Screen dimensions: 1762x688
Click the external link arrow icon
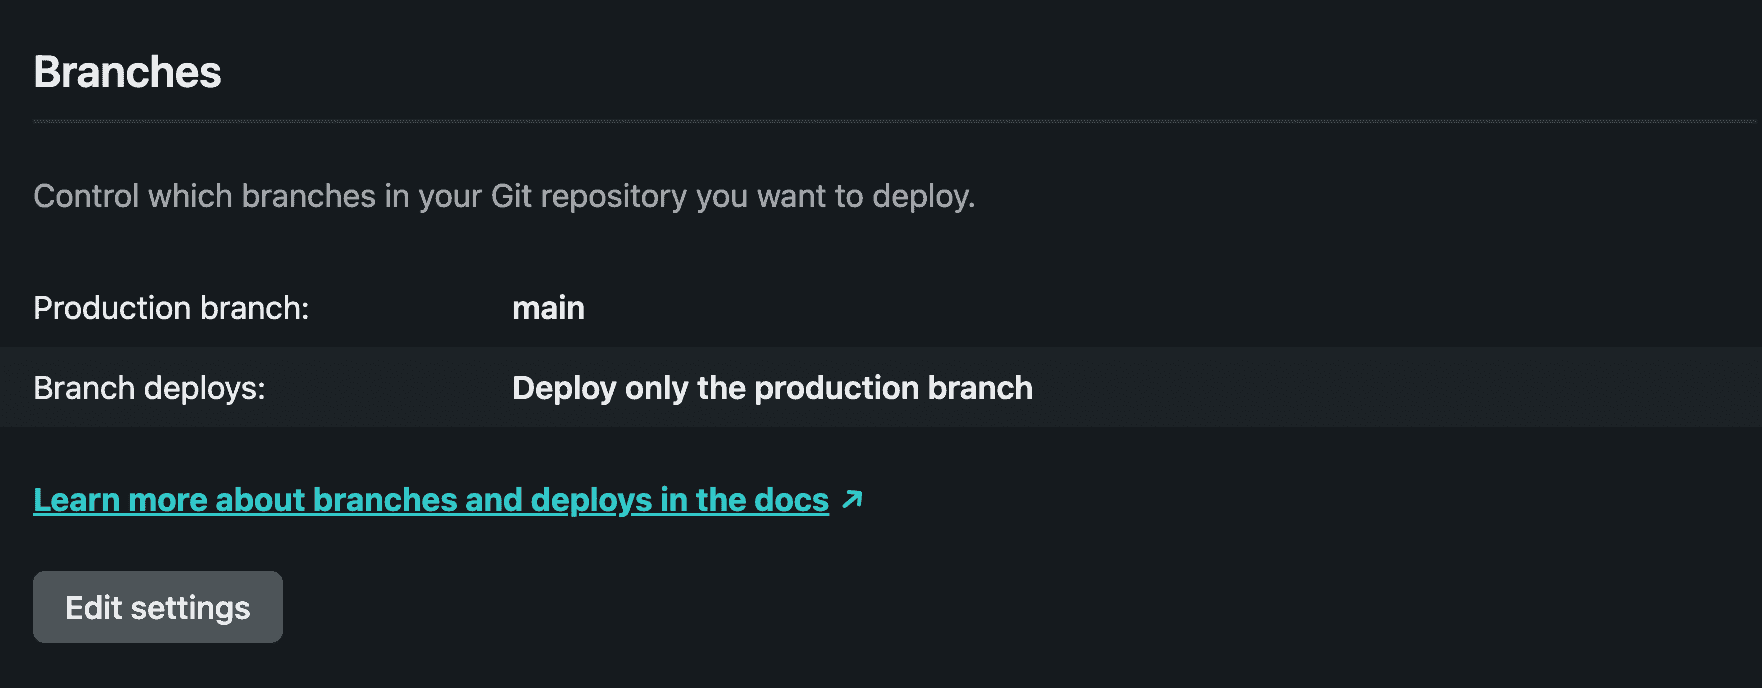[x=852, y=499]
